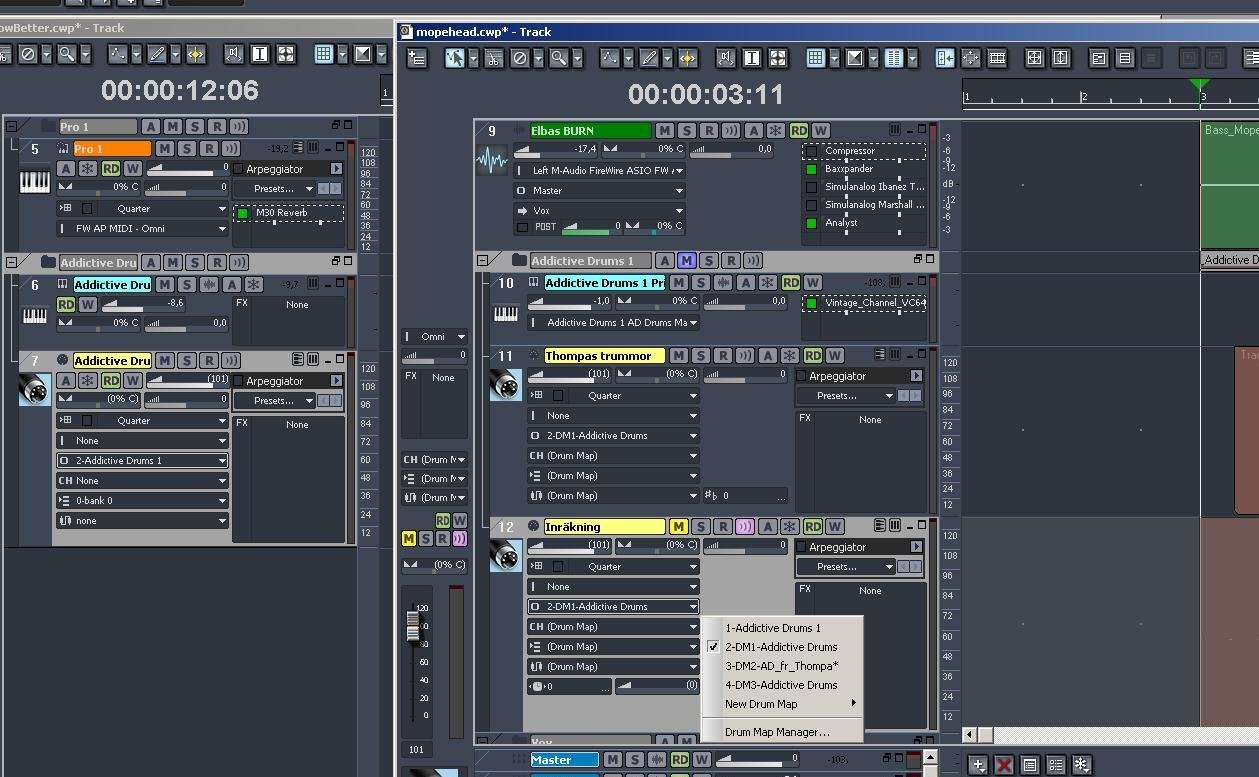Solo the Thompas trummor track
Screen dimensions: 1259x777
(700, 355)
